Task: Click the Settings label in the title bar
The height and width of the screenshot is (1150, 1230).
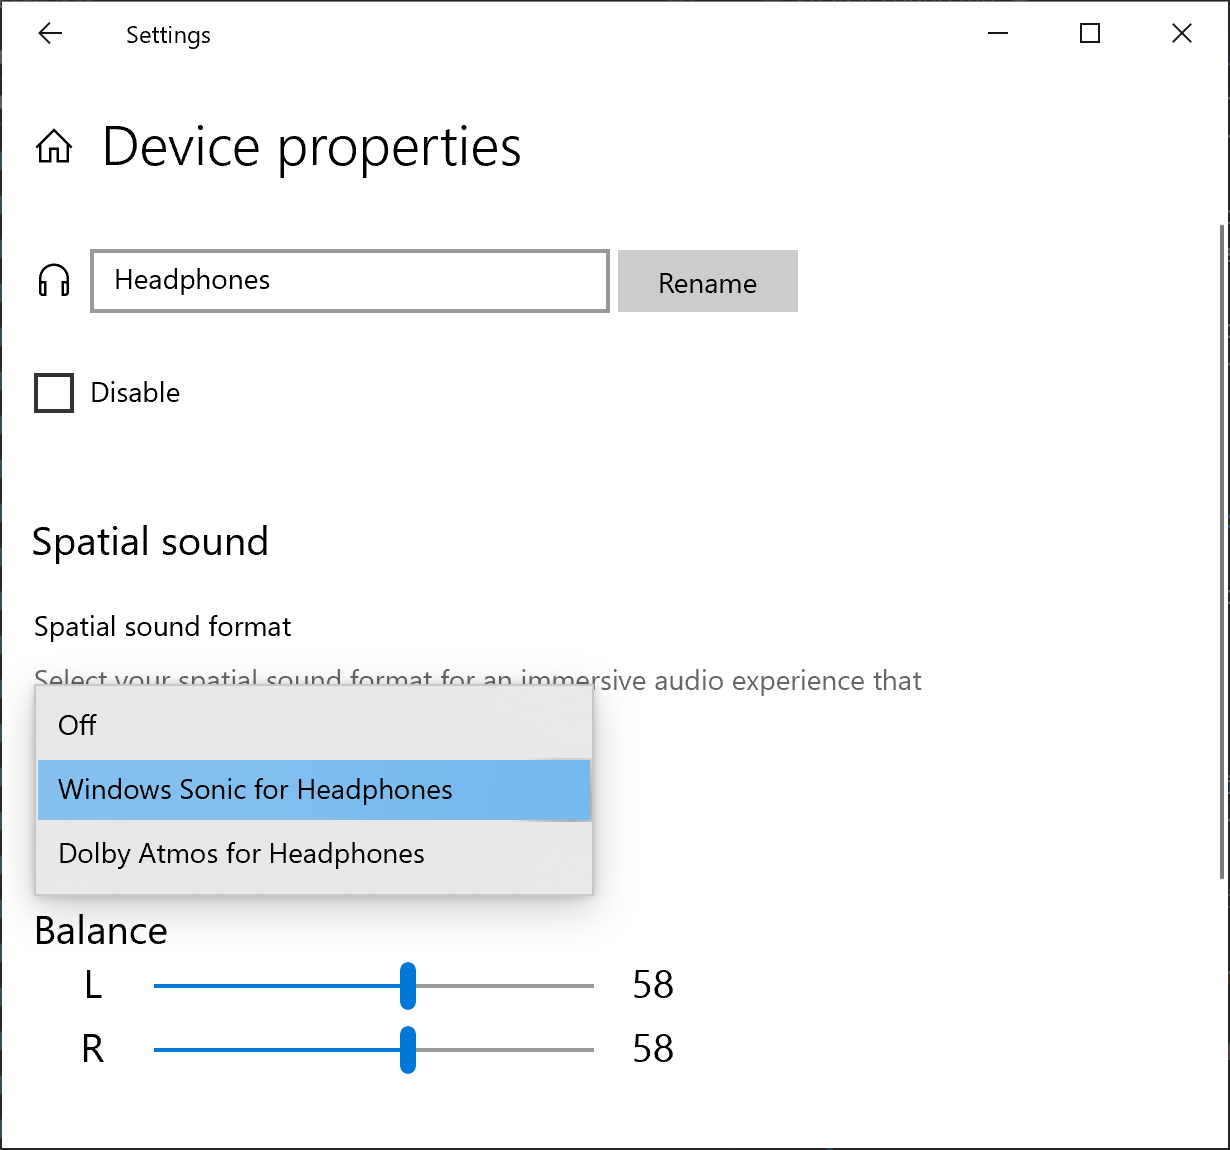Action: (167, 34)
